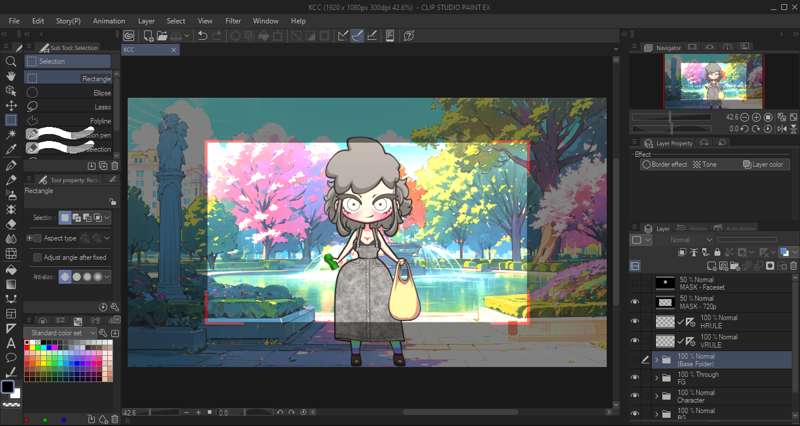Select the Eraser tool
The height and width of the screenshot is (426, 800).
[x=11, y=224]
